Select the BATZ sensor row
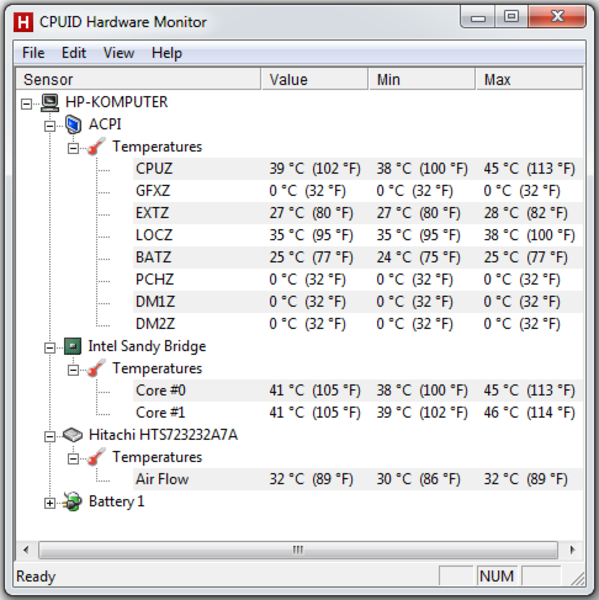This screenshot has width=599, height=600. 357,258
